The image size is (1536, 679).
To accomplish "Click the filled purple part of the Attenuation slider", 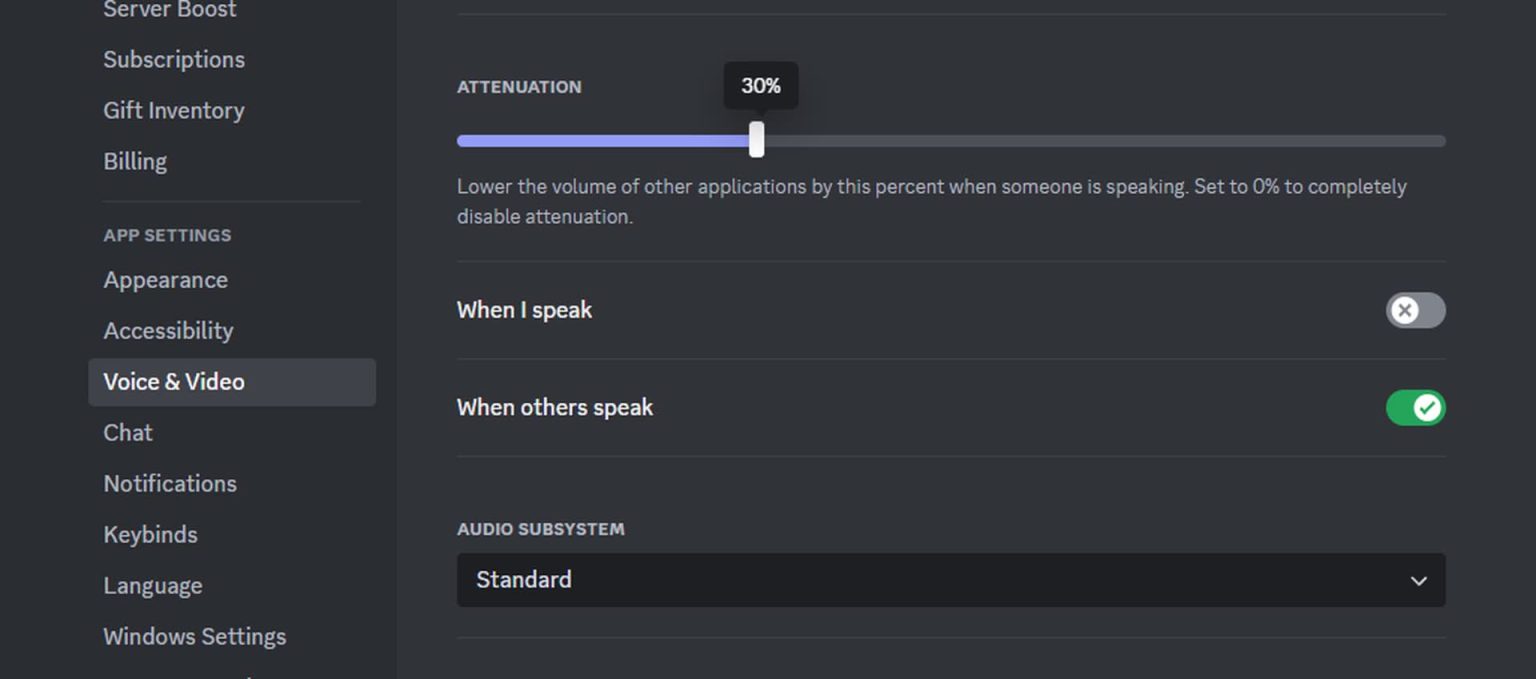I will click(x=600, y=141).
